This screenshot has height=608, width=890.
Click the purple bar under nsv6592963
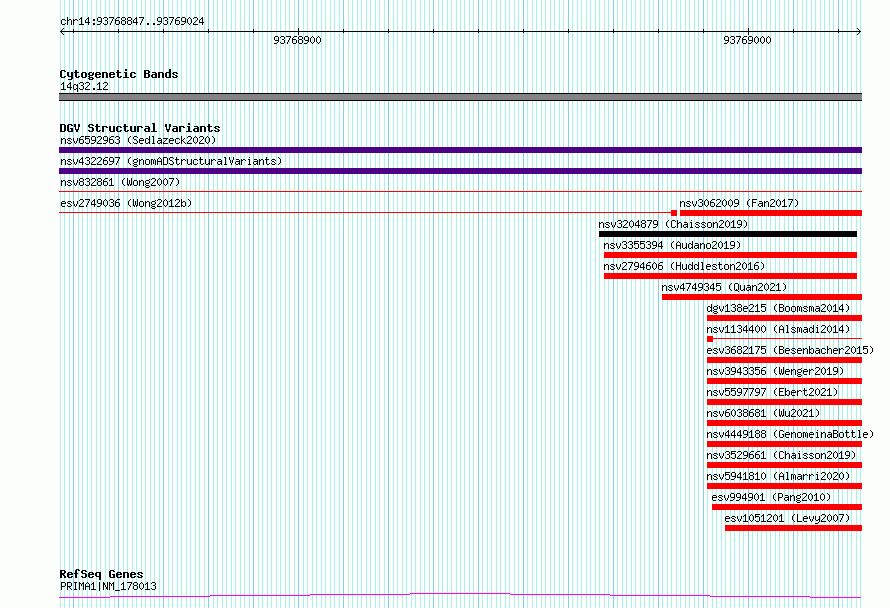pyautogui.click(x=460, y=150)
